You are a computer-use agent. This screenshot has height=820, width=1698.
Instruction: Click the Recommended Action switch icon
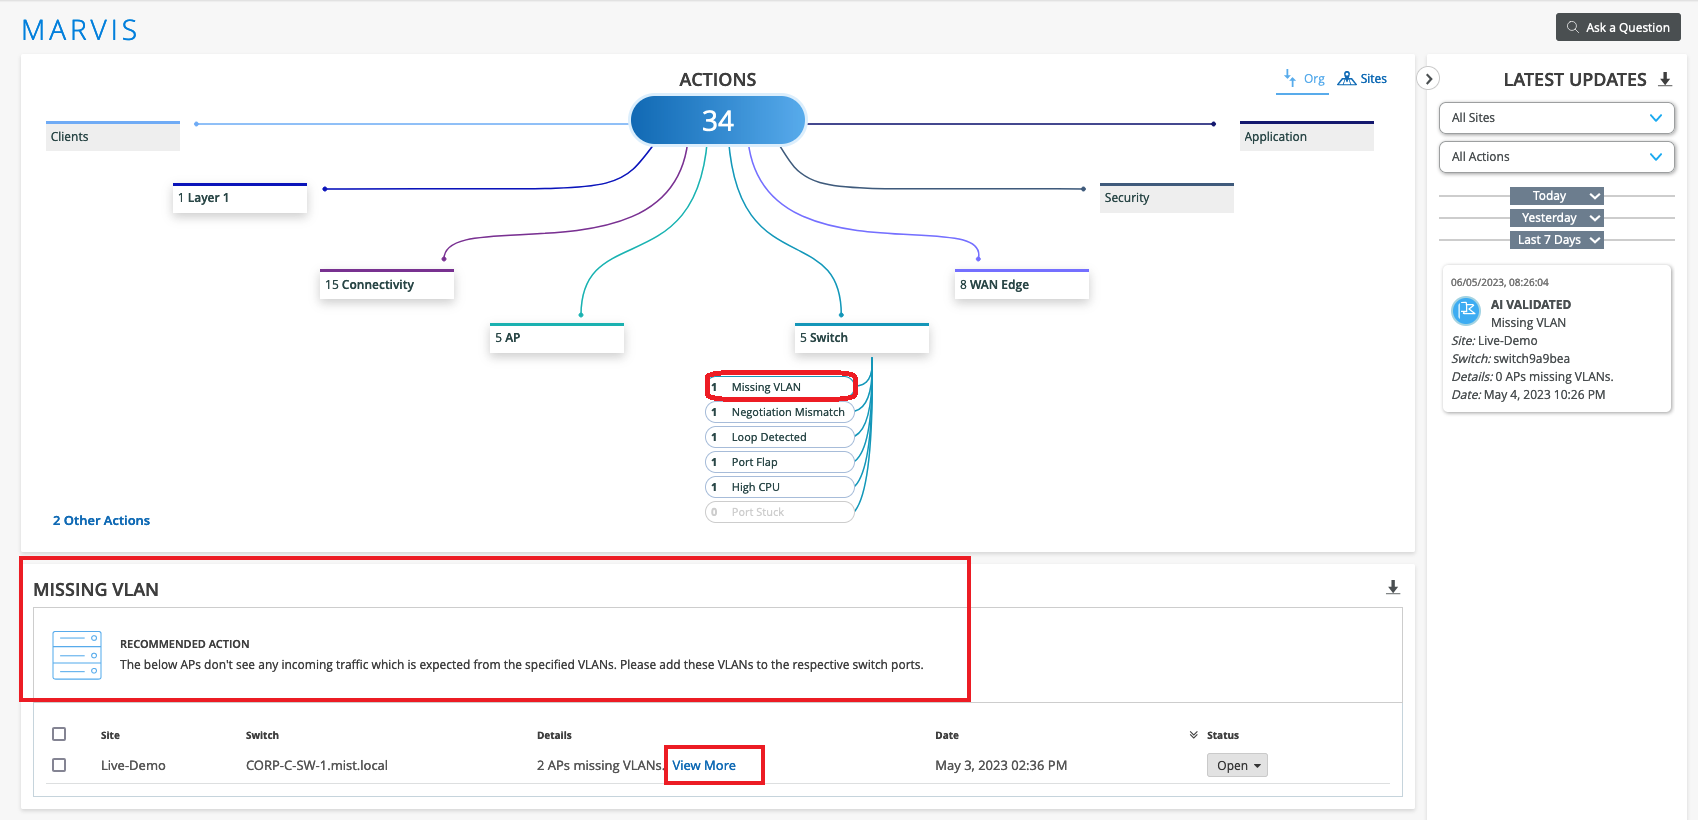tap(77, 655)
